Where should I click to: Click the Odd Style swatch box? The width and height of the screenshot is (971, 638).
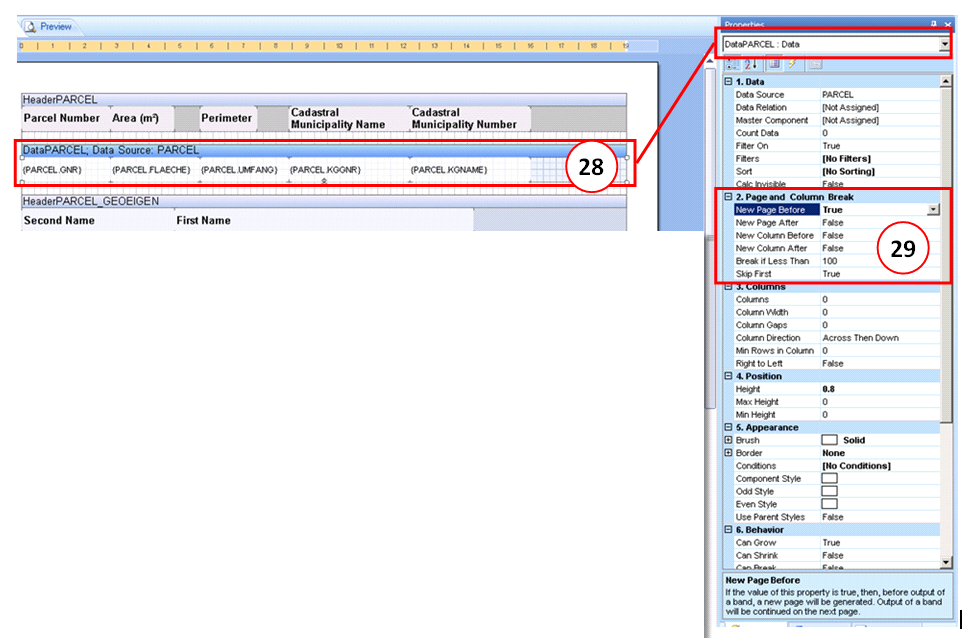(x=829, y=491)
